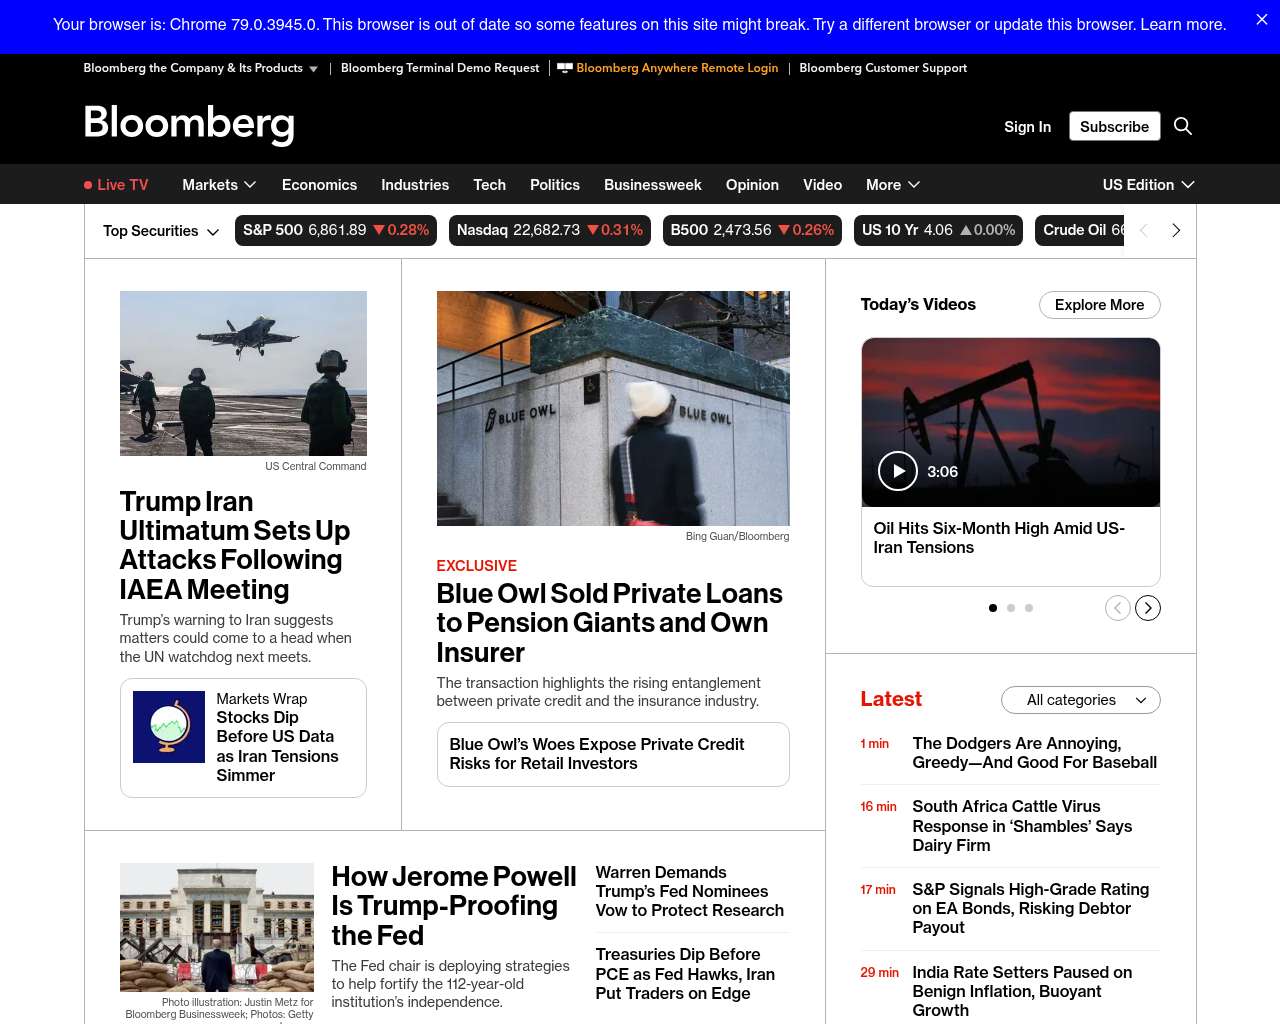
Task: Open the B500 ticker chip
Action: tap(752, 230)
